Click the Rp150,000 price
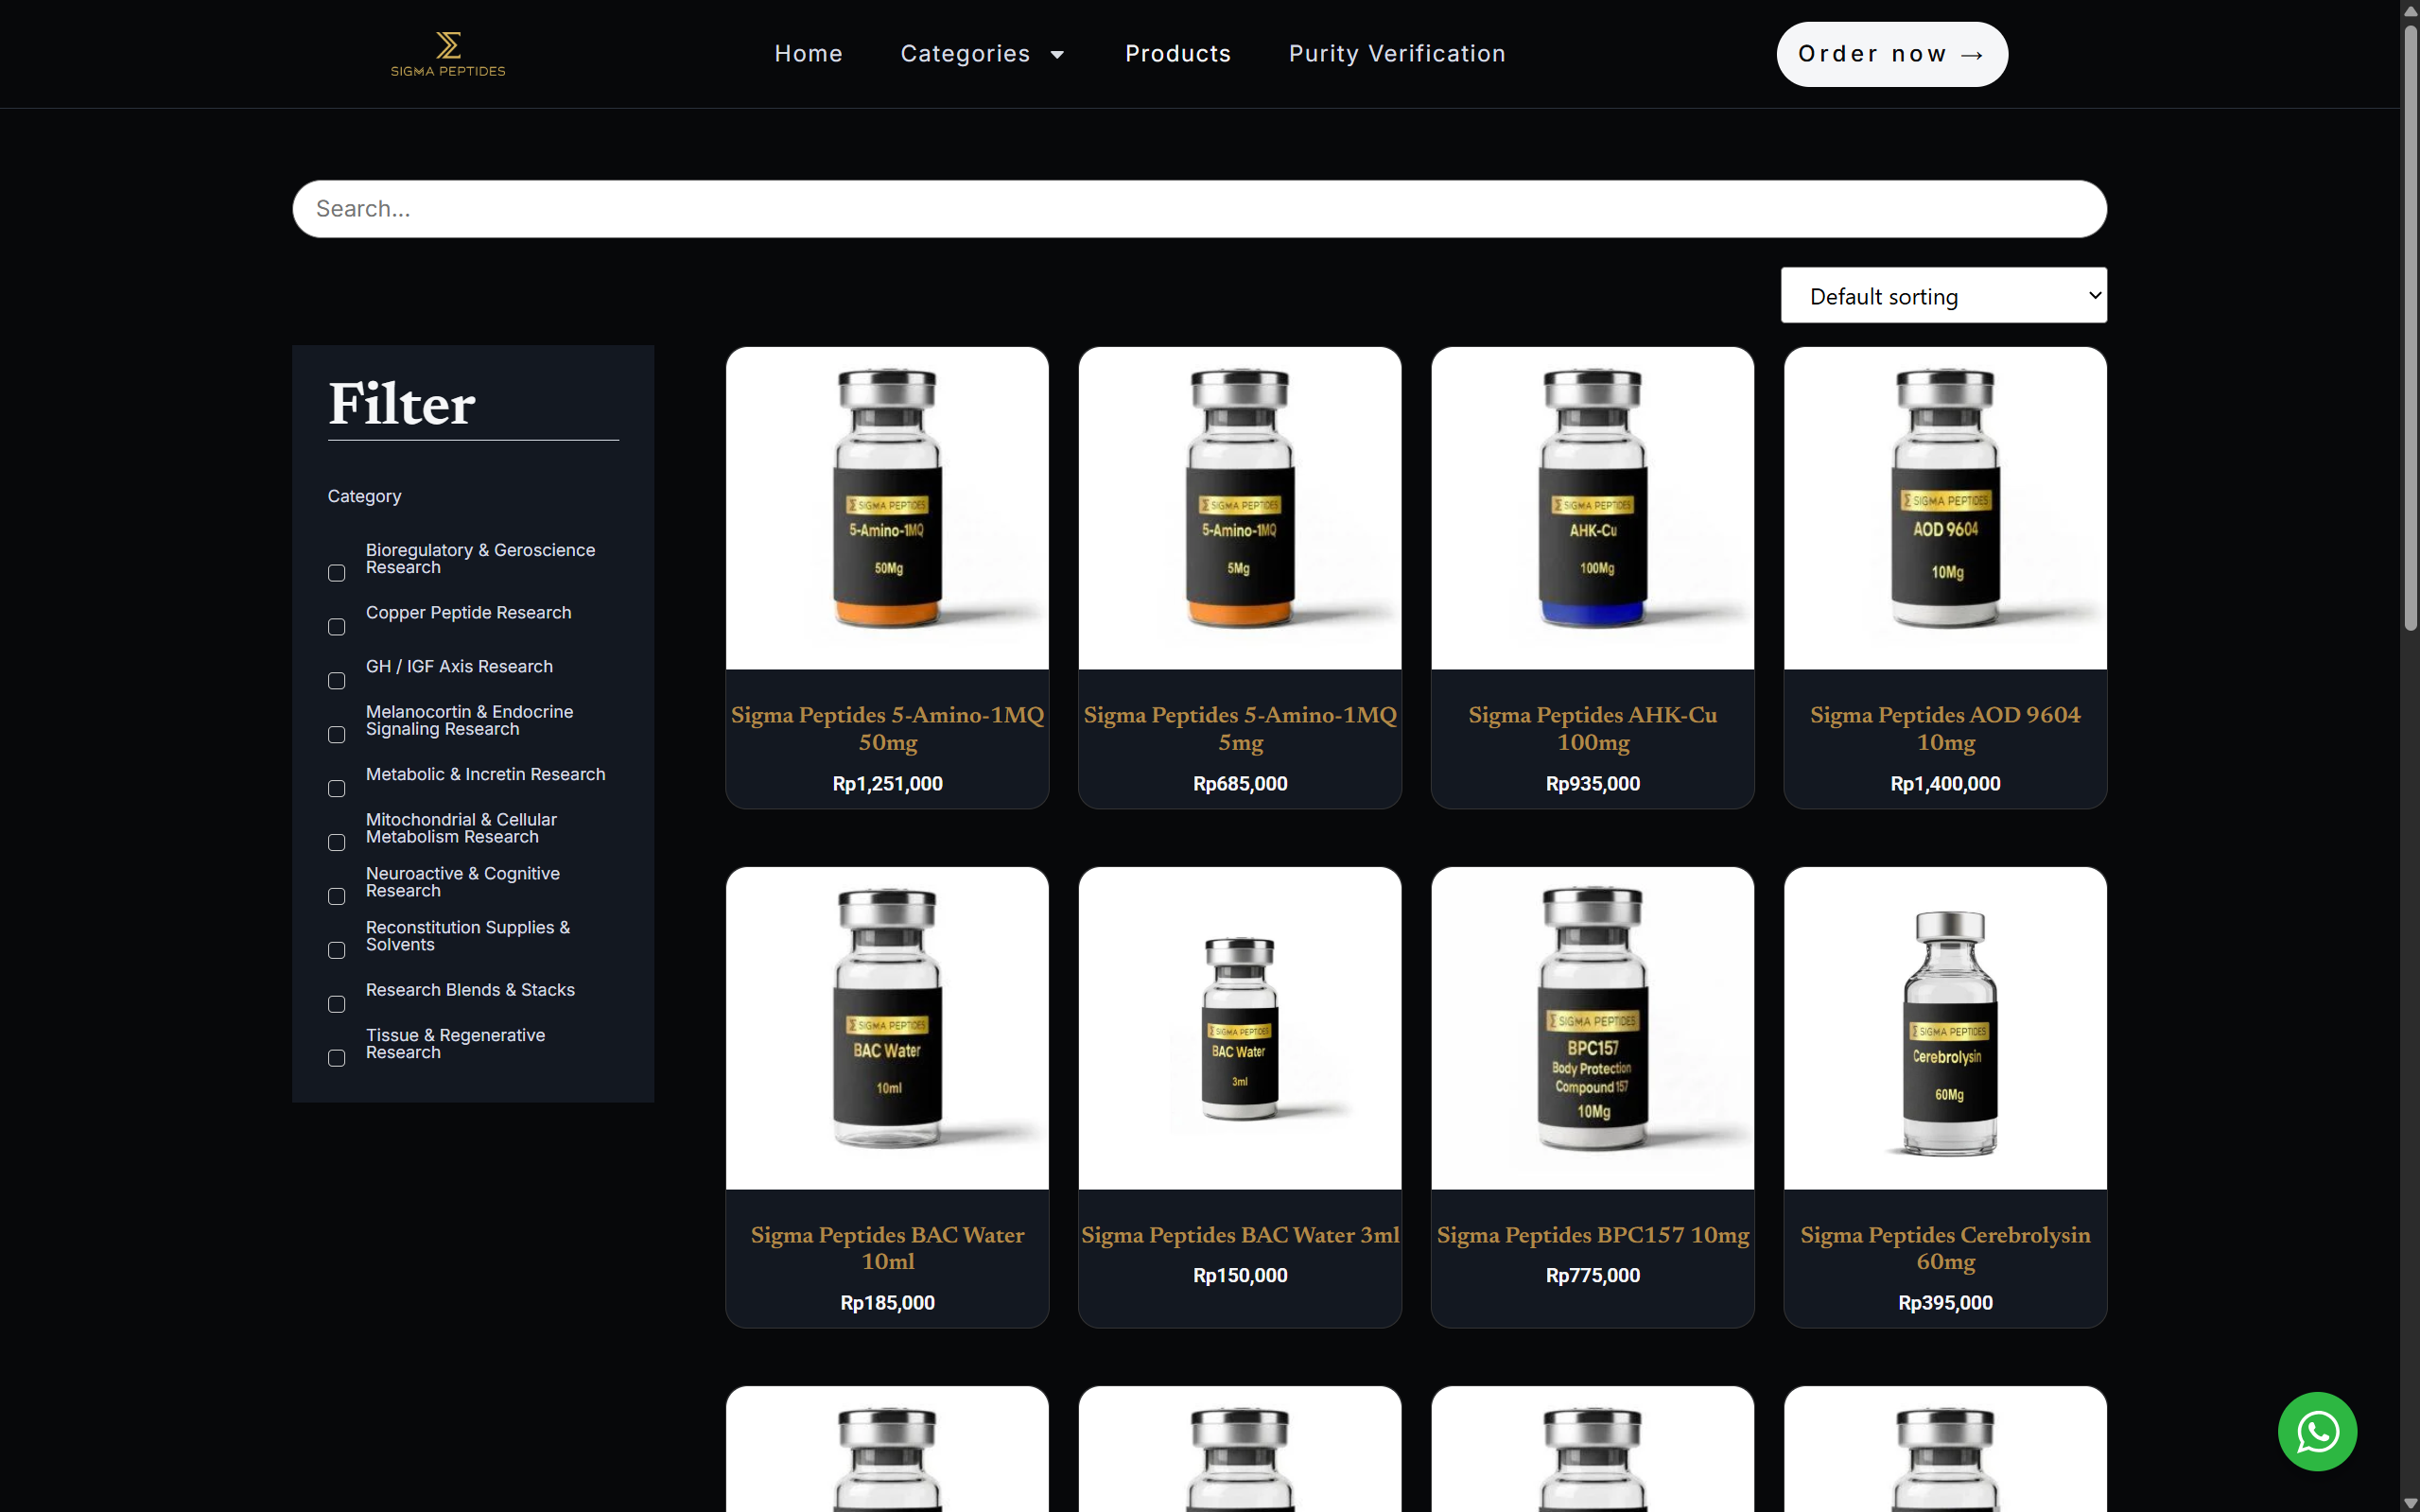The height and width of the screenshot is (1512, 2420). (1240, 1276)
